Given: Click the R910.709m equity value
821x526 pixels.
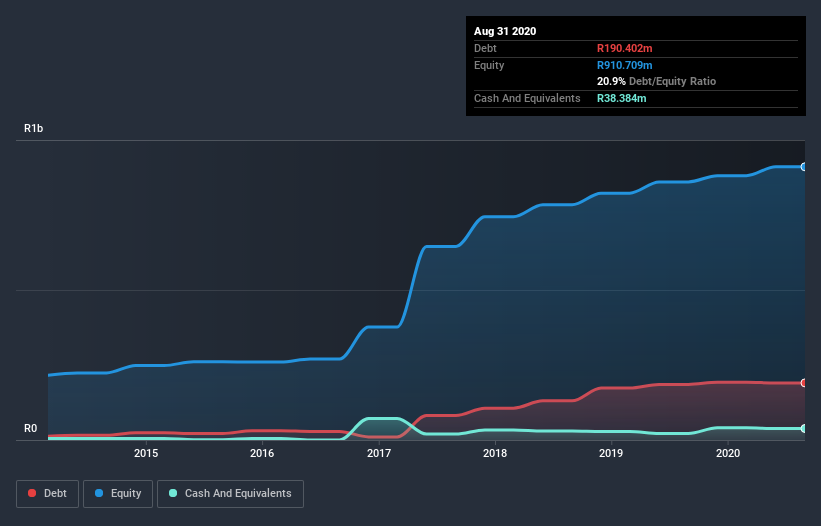Looking at the screenshot, I should (625, 65).
